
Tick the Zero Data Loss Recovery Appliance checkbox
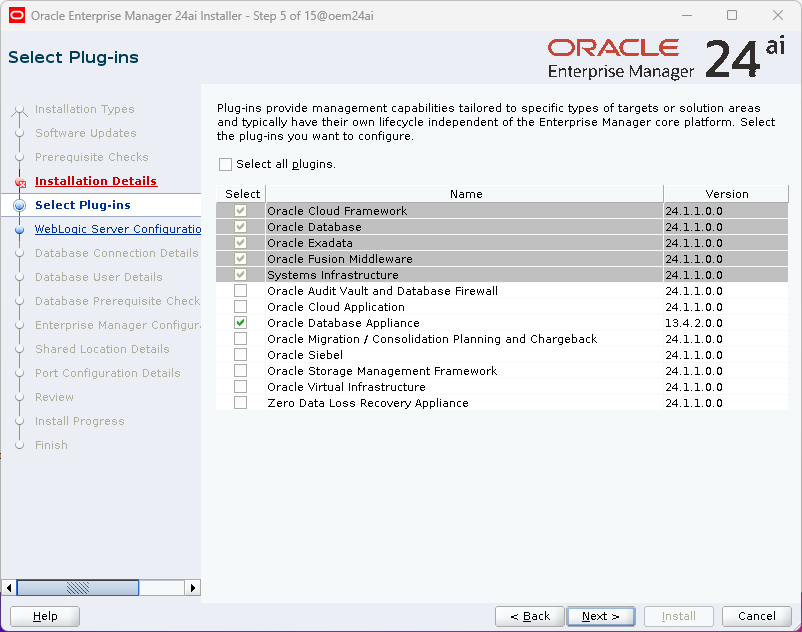pos(240,403)
